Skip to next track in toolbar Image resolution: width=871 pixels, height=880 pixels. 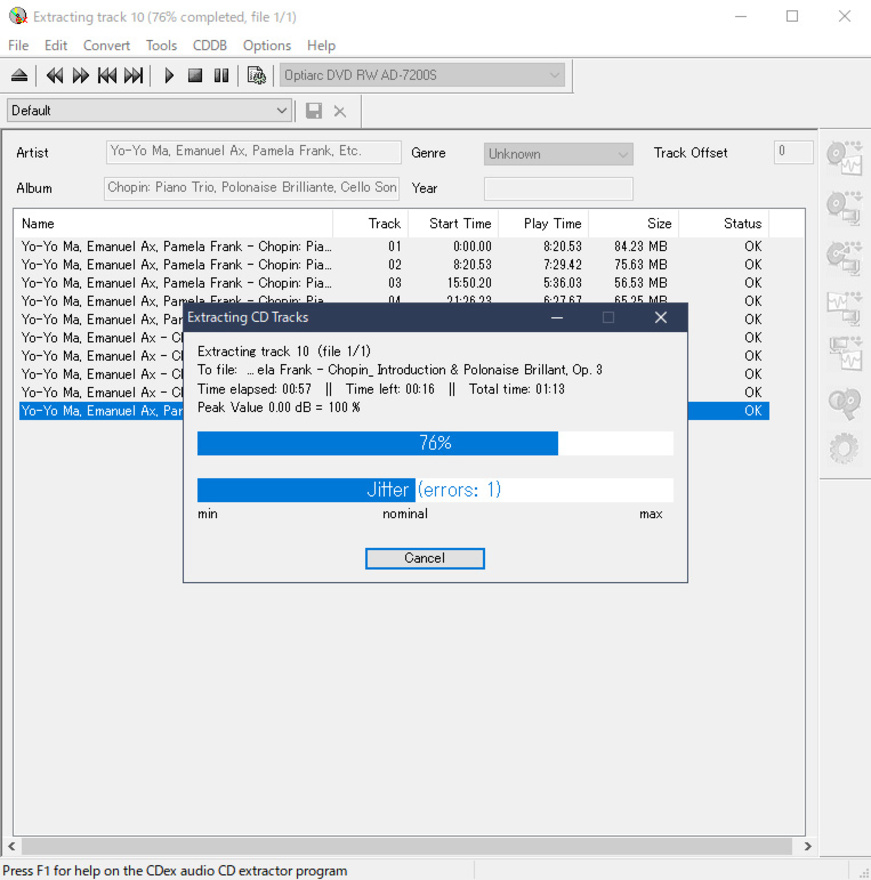coord(133,76)
